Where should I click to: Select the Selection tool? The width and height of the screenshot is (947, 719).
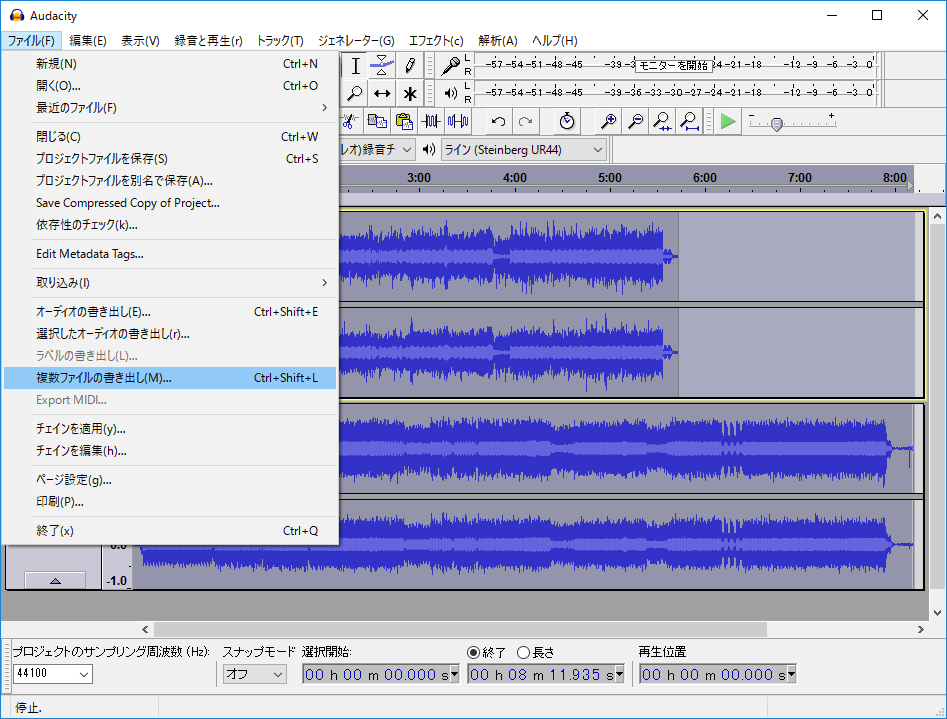(x=355, y=66)
